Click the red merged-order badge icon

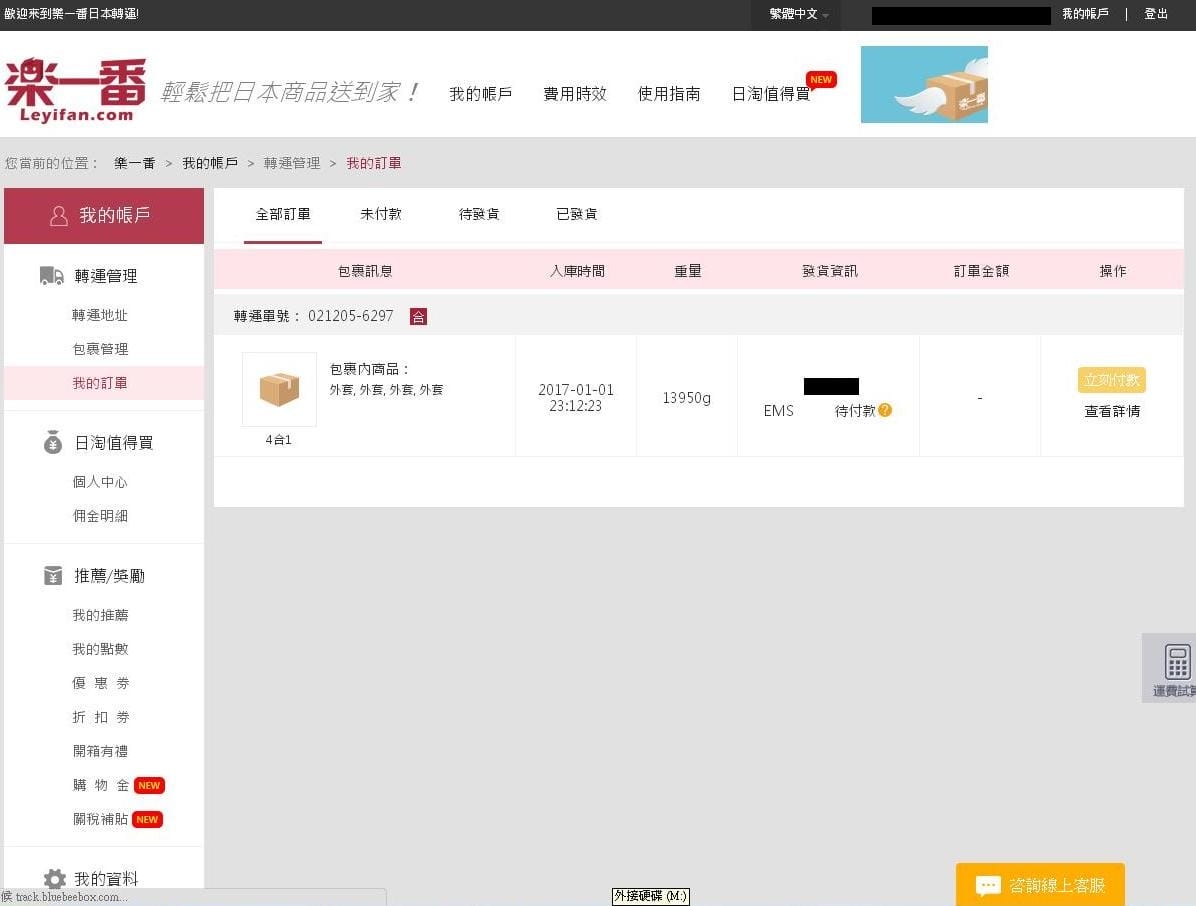click(x=418, y=316)
